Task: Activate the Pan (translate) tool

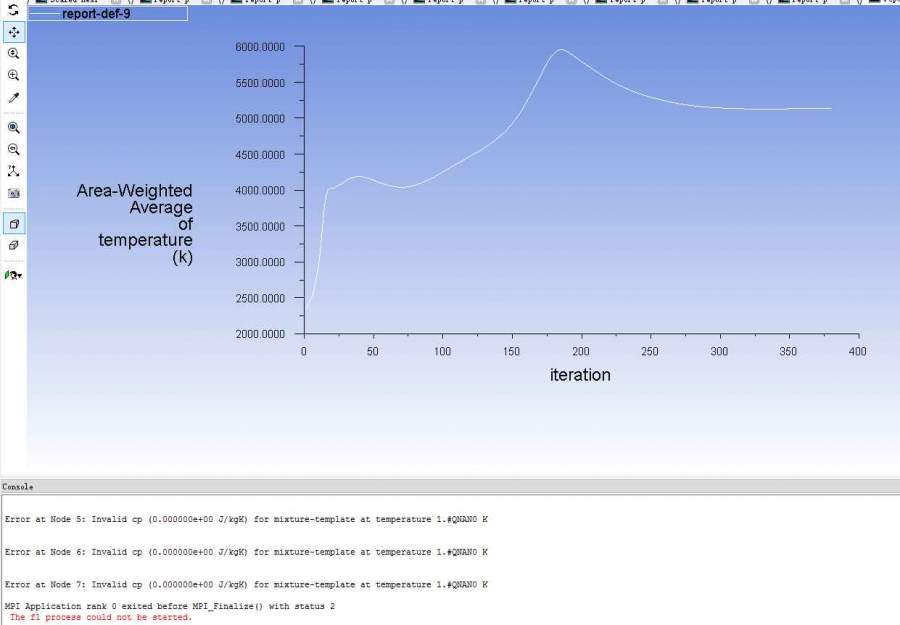Action: [x=13, y=32]
